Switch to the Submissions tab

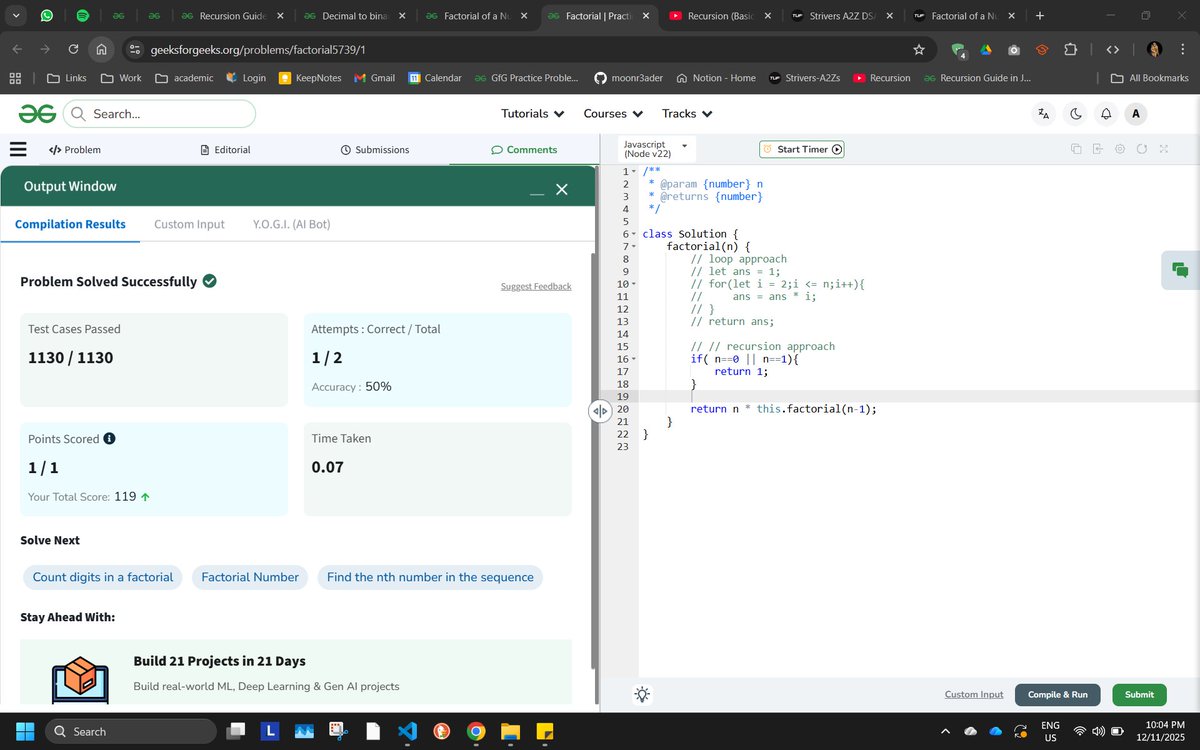click(x=375, y=149)
